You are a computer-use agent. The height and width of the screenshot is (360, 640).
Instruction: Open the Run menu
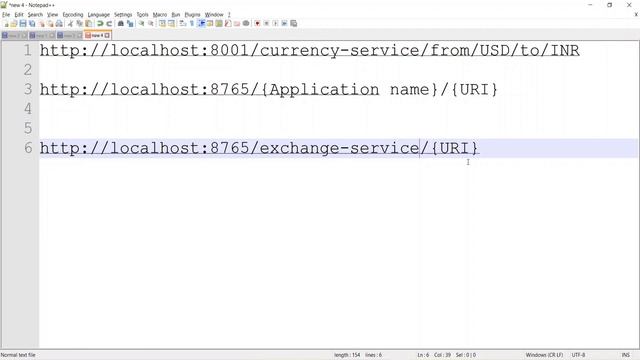[176, 15]
